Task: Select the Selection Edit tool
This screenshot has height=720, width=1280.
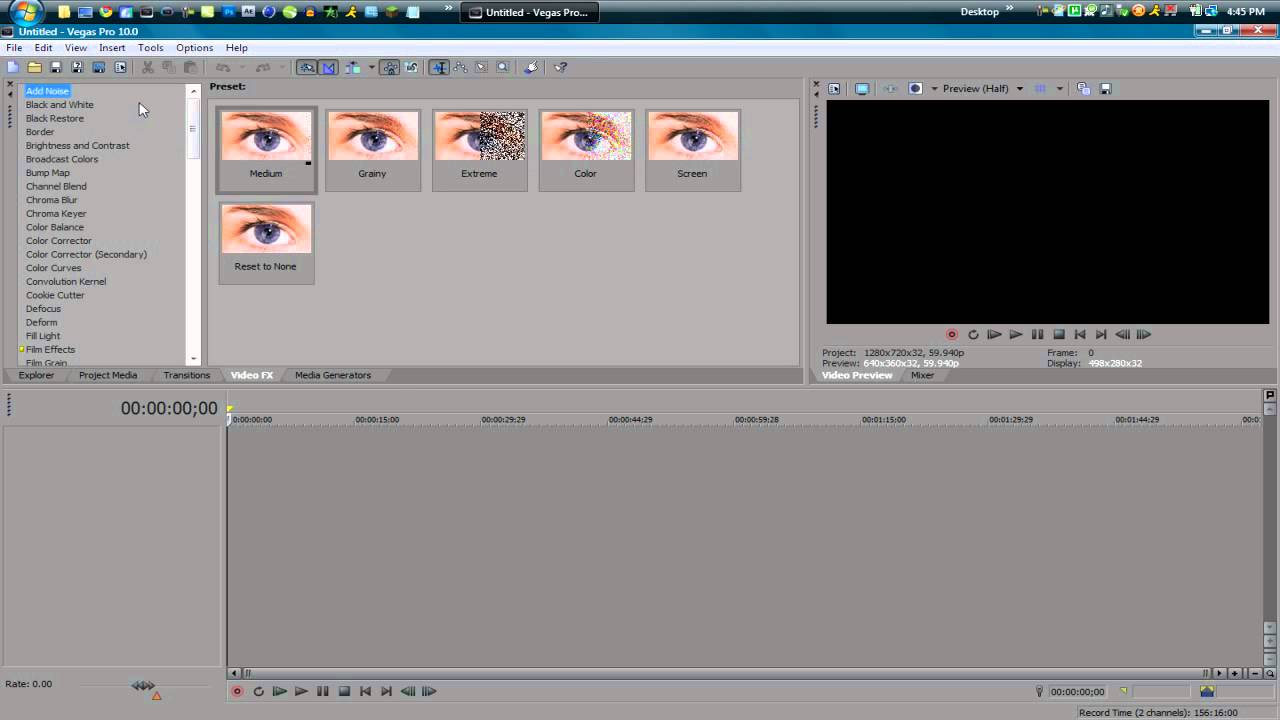Action: click(481, 67)
